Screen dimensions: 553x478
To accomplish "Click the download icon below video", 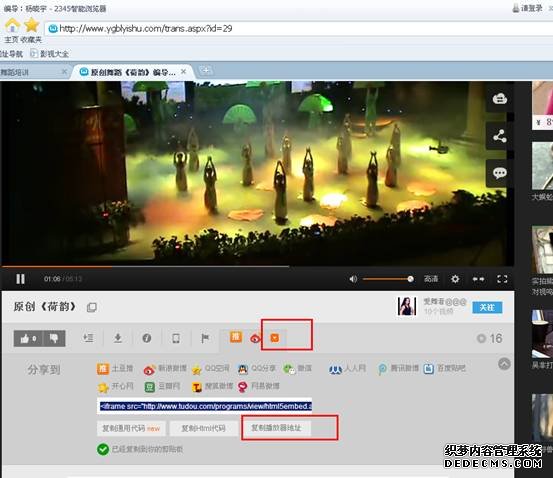I will [x=118, y=338].
